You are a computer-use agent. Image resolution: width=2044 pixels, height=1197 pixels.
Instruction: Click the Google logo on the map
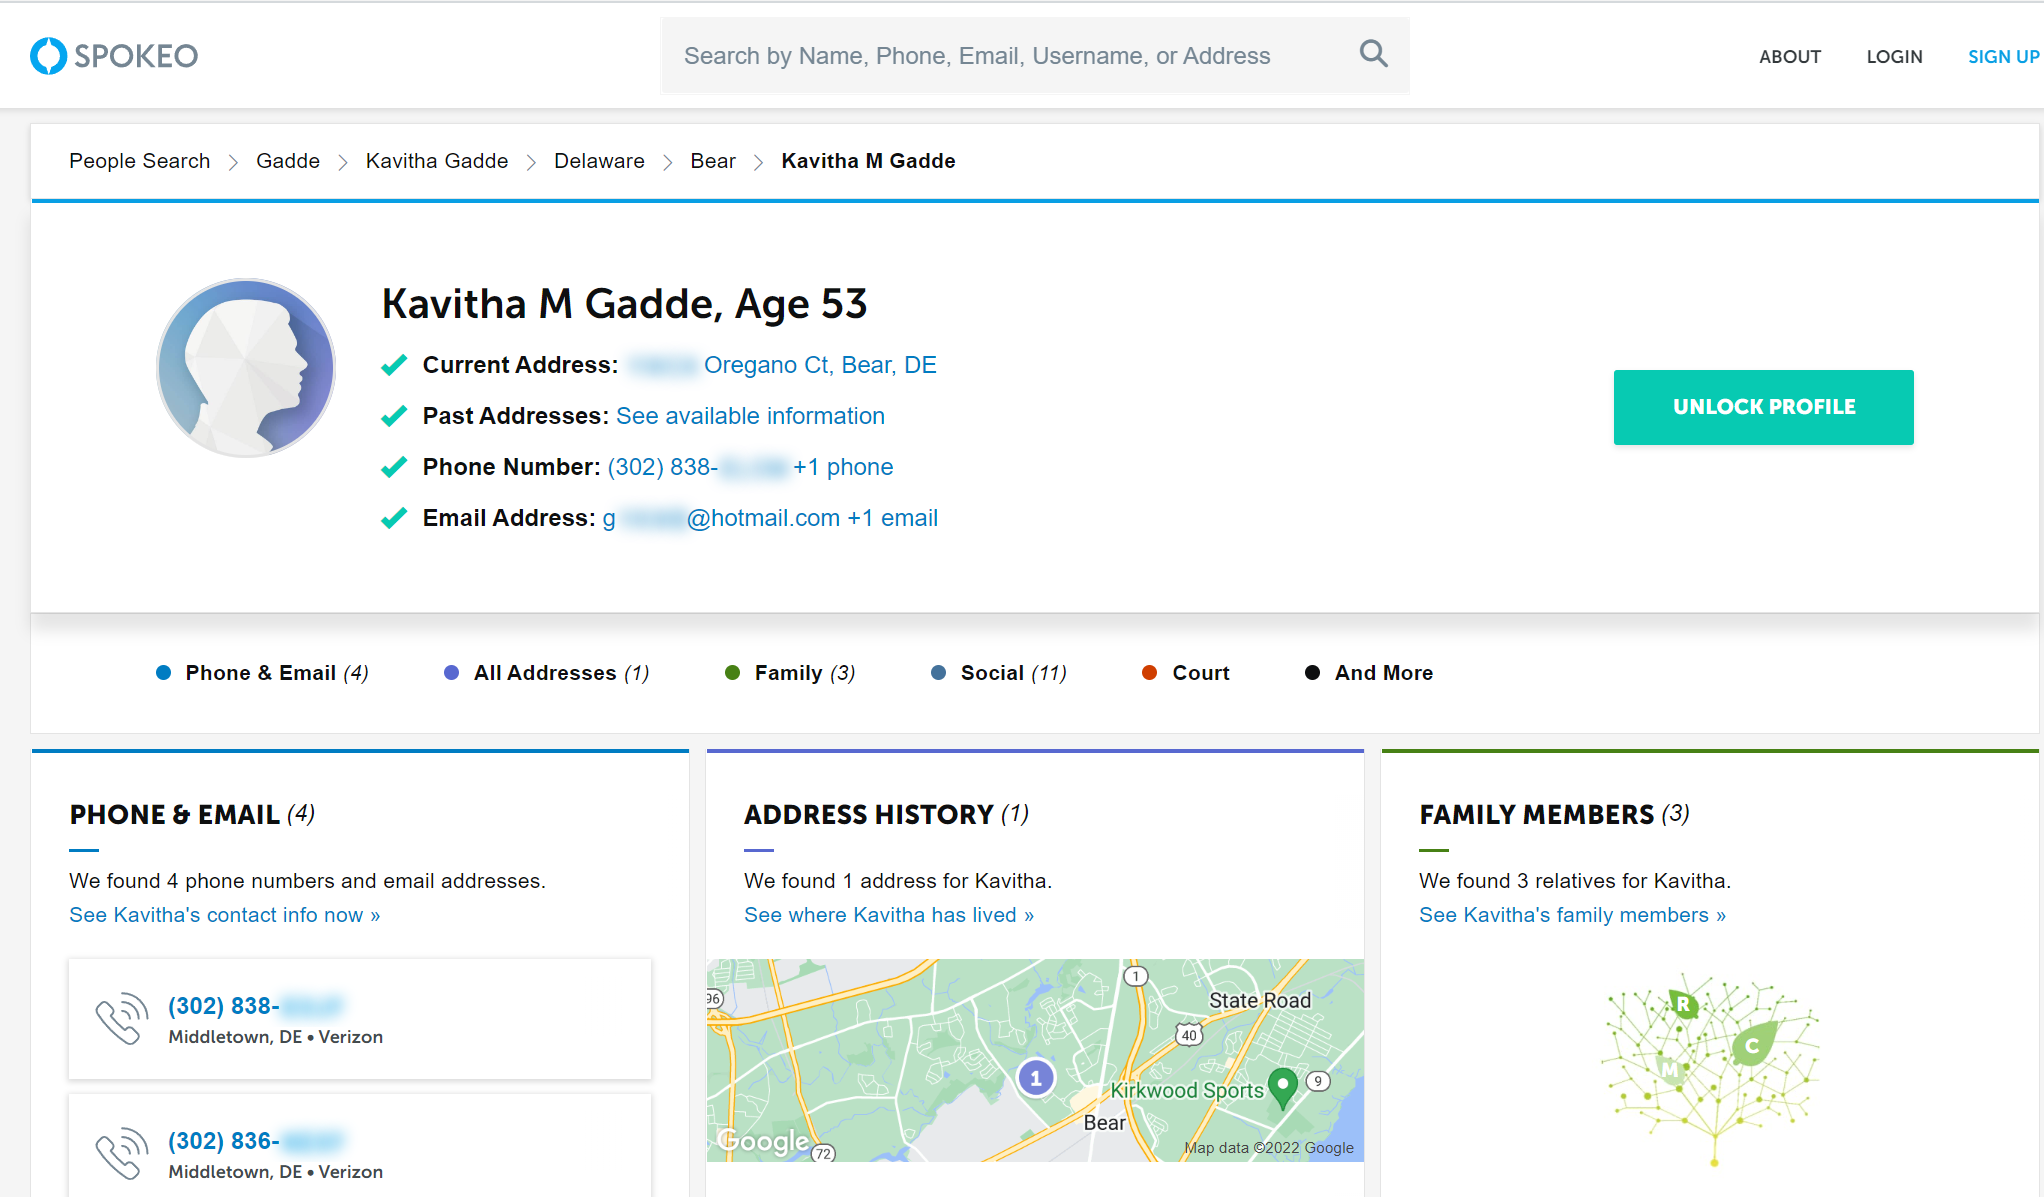(x=764, y=1141)
